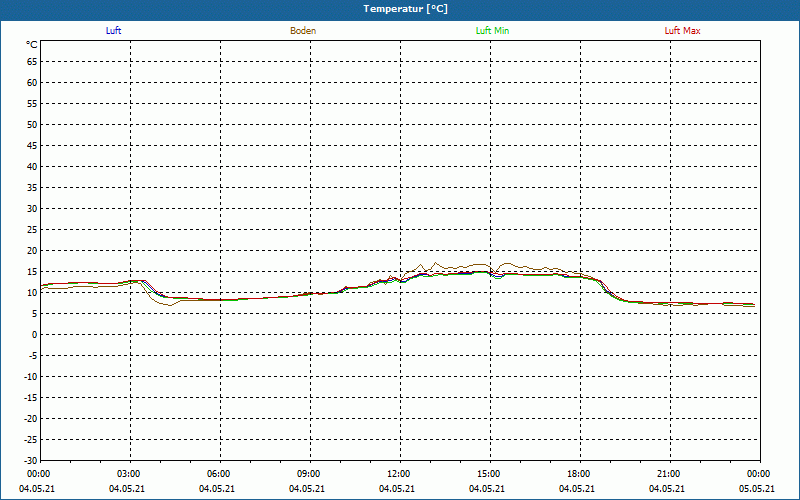Click the 03:00 time axis label
This screenshot has height=500, width=800.
point(130,474)
